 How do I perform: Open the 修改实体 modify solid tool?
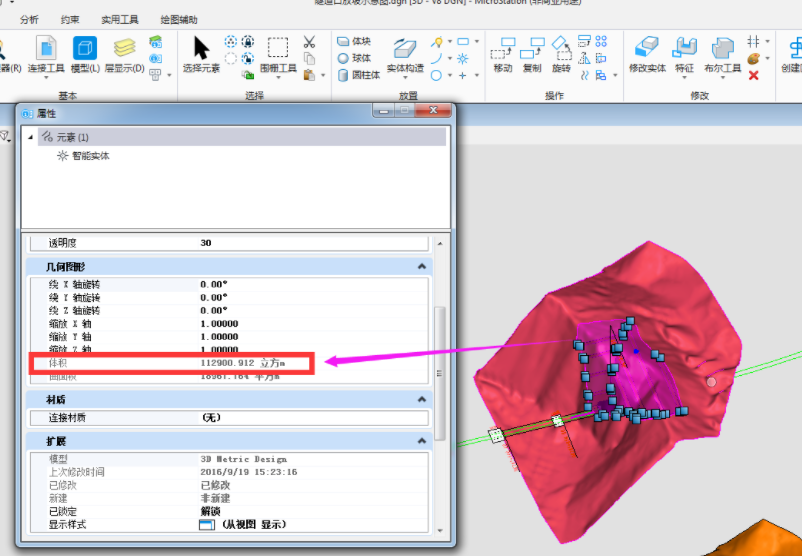pyautogui.click(x=648, y=55)
